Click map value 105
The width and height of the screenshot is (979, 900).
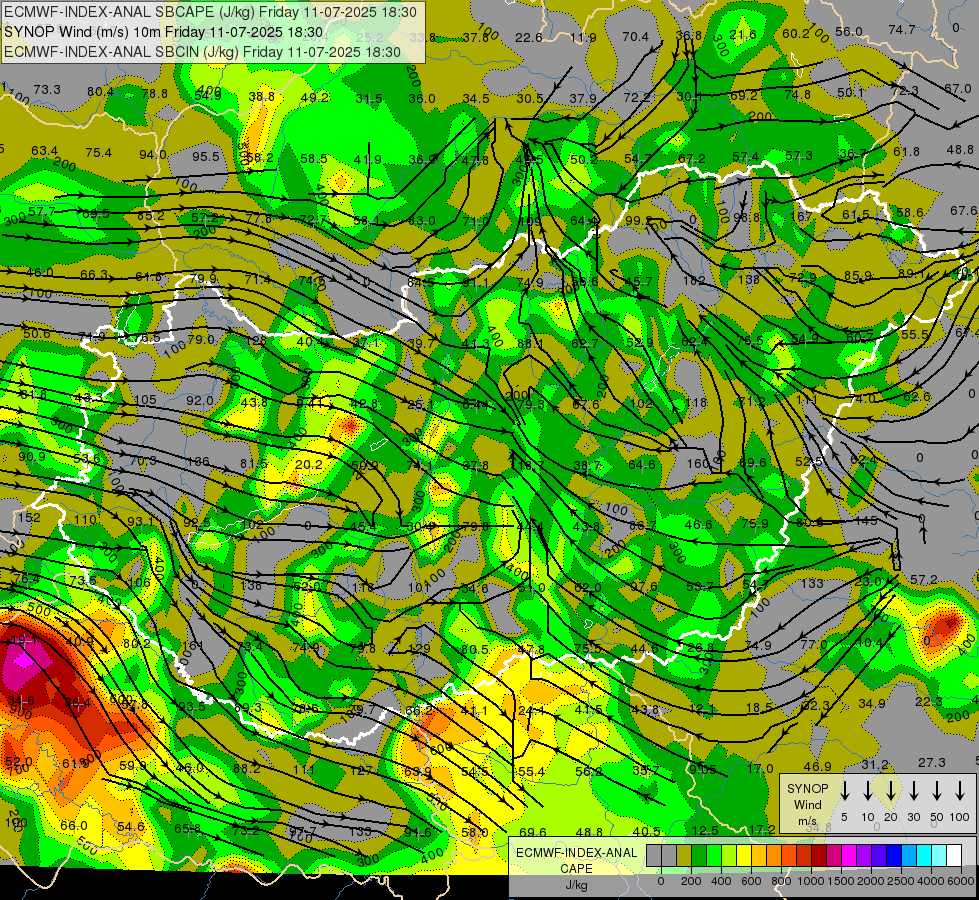point(145,400)
